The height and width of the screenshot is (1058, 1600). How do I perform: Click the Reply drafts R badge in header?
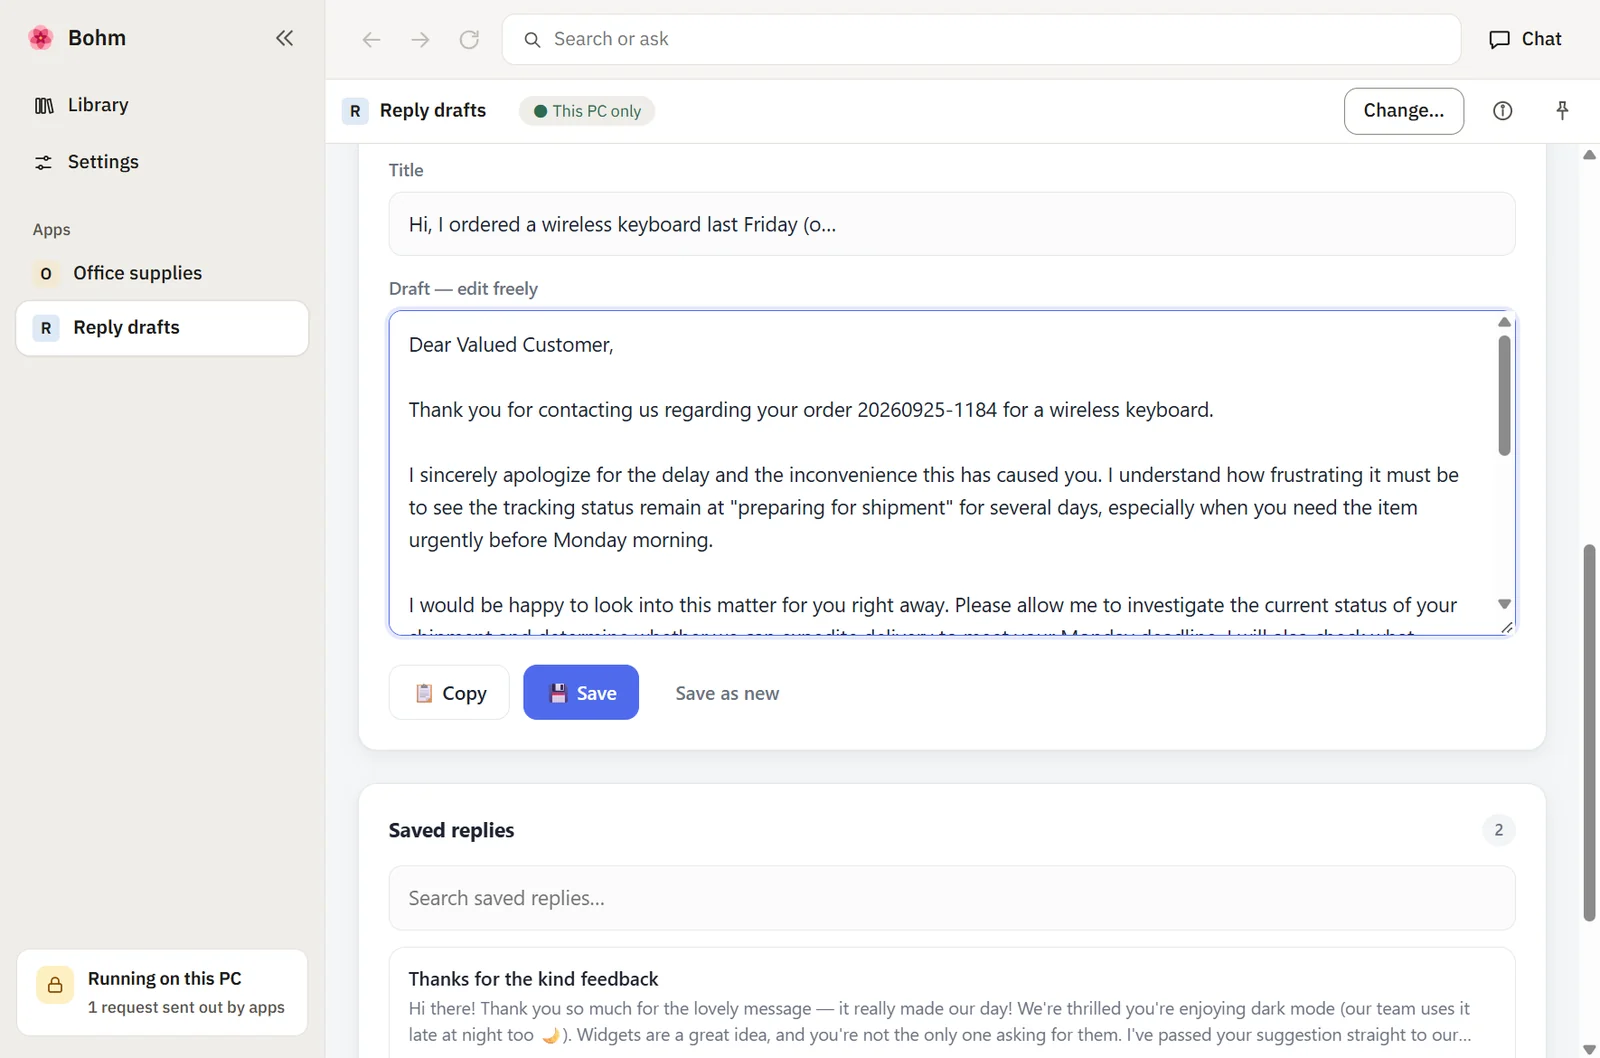[355, 111]
